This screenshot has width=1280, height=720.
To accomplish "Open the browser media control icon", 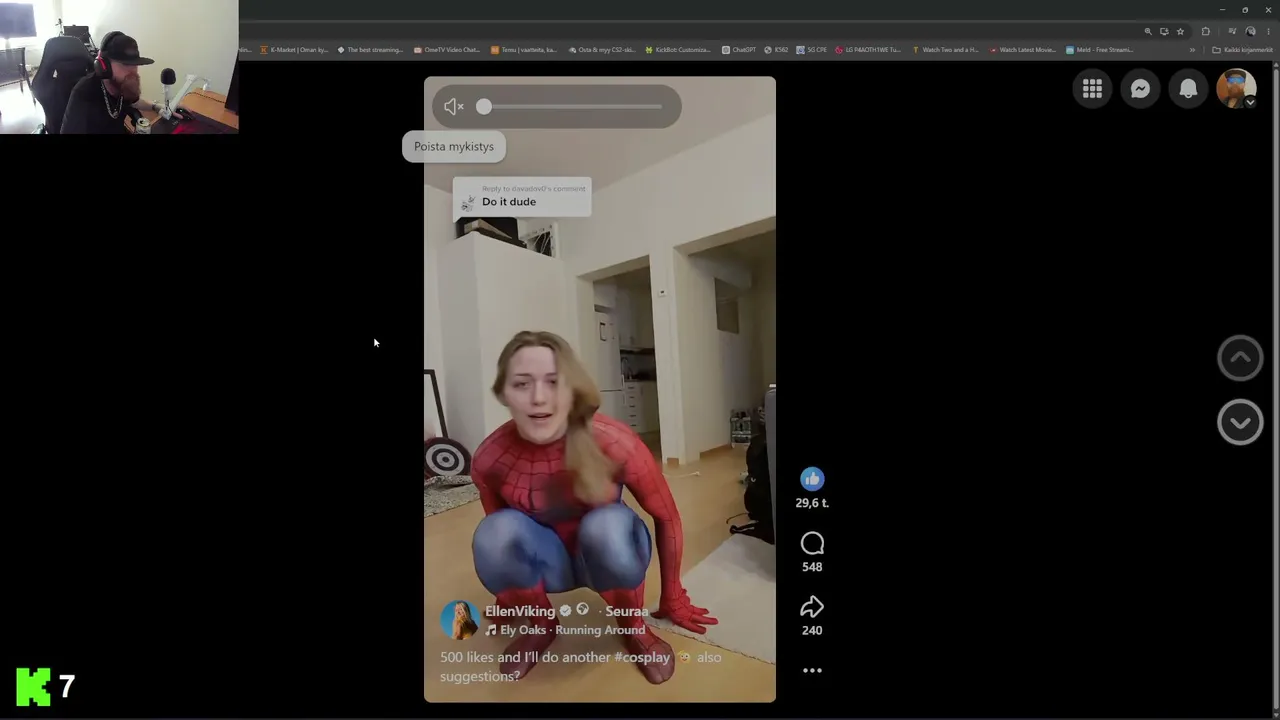I will [1232, 31].
